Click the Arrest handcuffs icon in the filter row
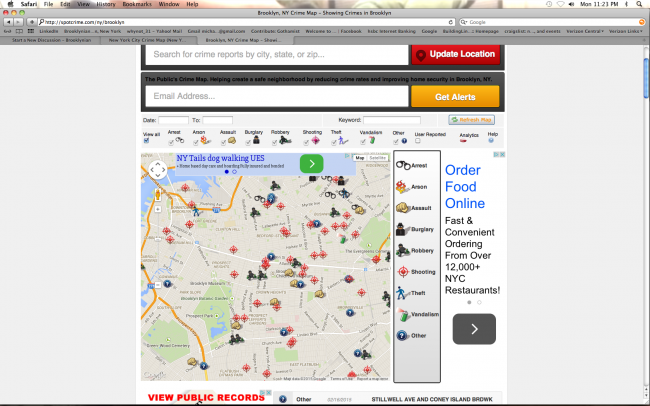Image resolution: width=650 pixels, height=406 pixels. click(180, 140)
